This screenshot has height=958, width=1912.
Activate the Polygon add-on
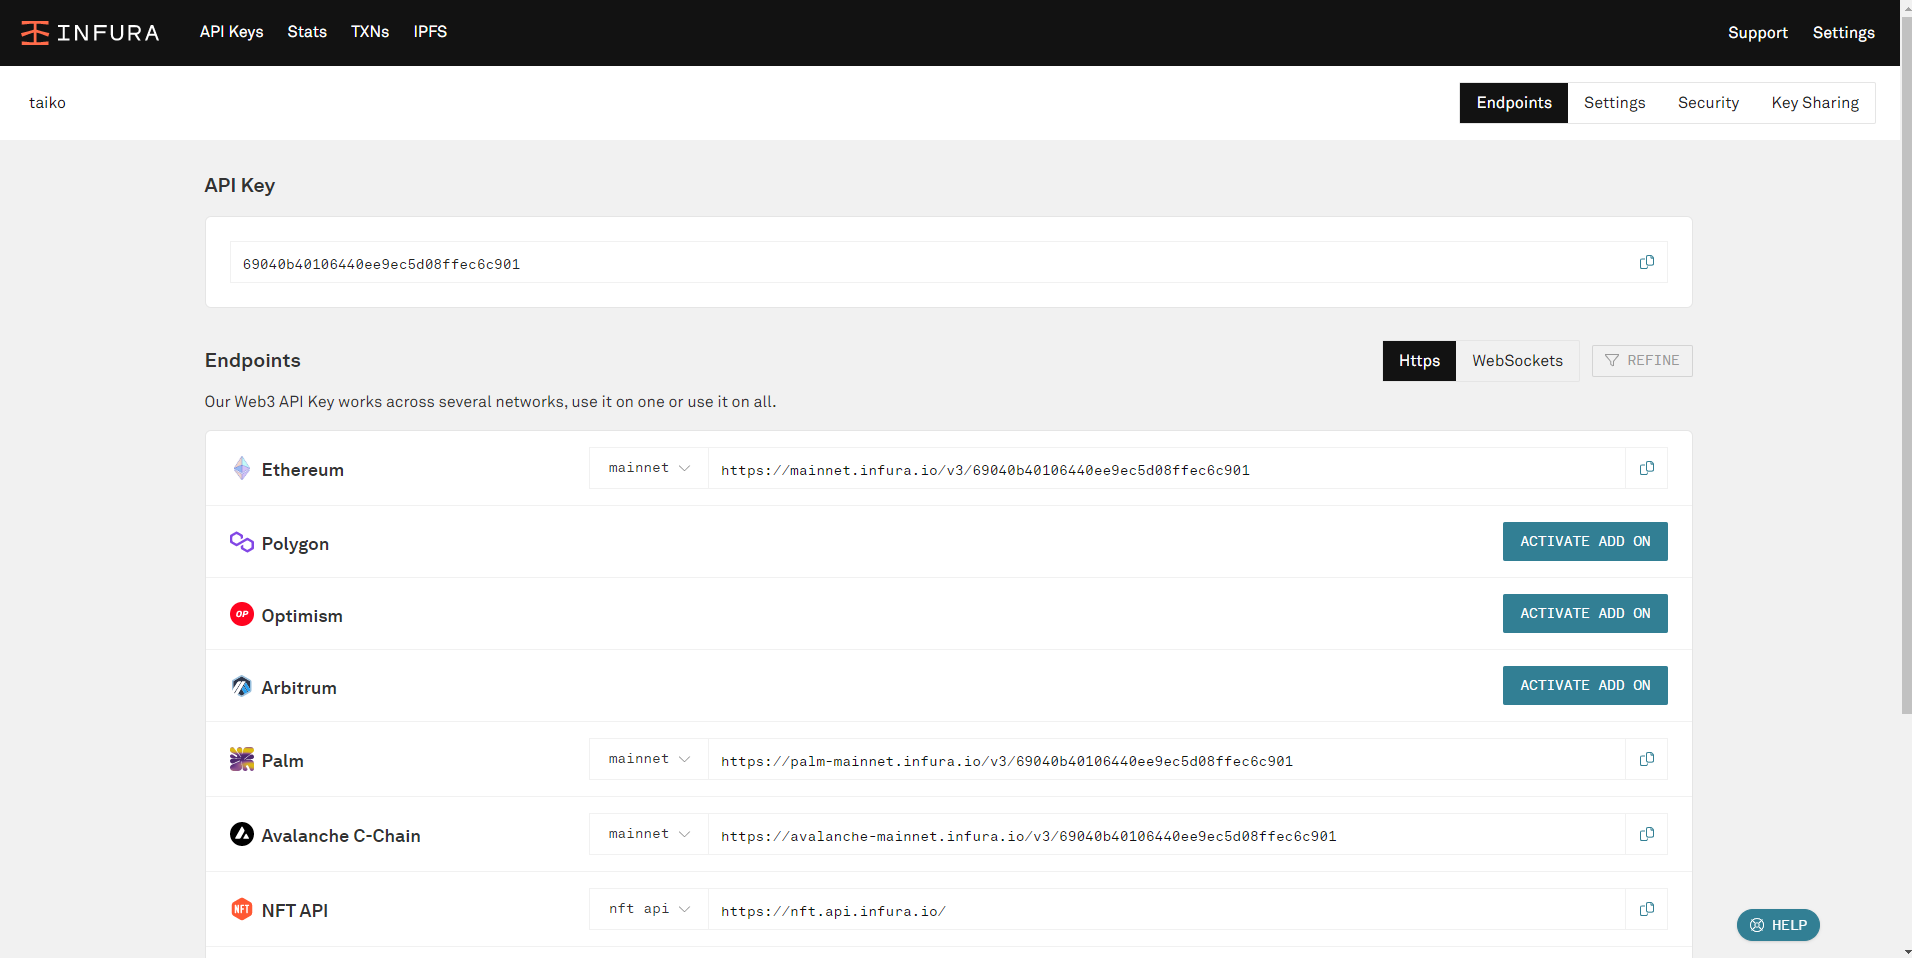(1585, 541)
